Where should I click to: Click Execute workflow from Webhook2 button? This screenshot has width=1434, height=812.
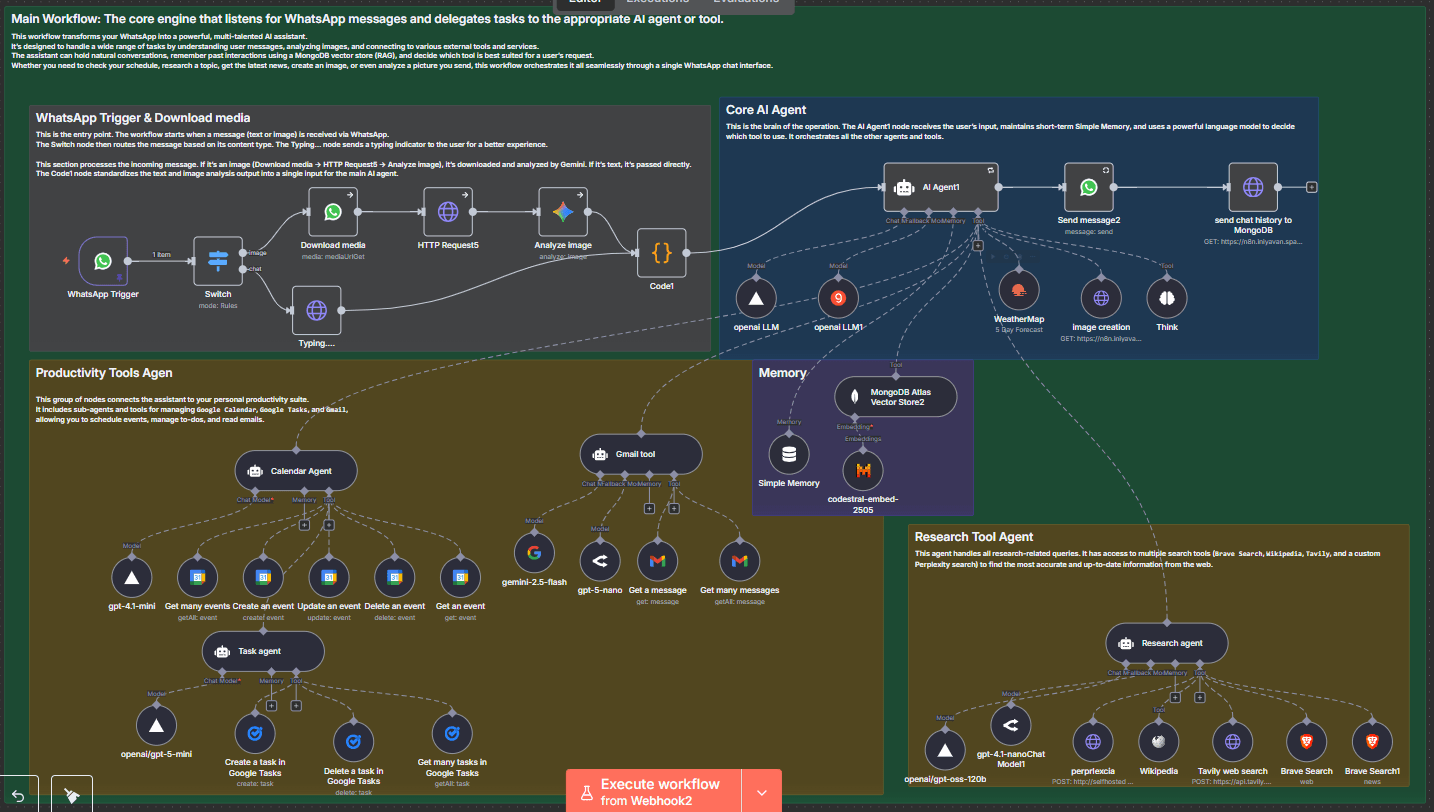point(654,791)
